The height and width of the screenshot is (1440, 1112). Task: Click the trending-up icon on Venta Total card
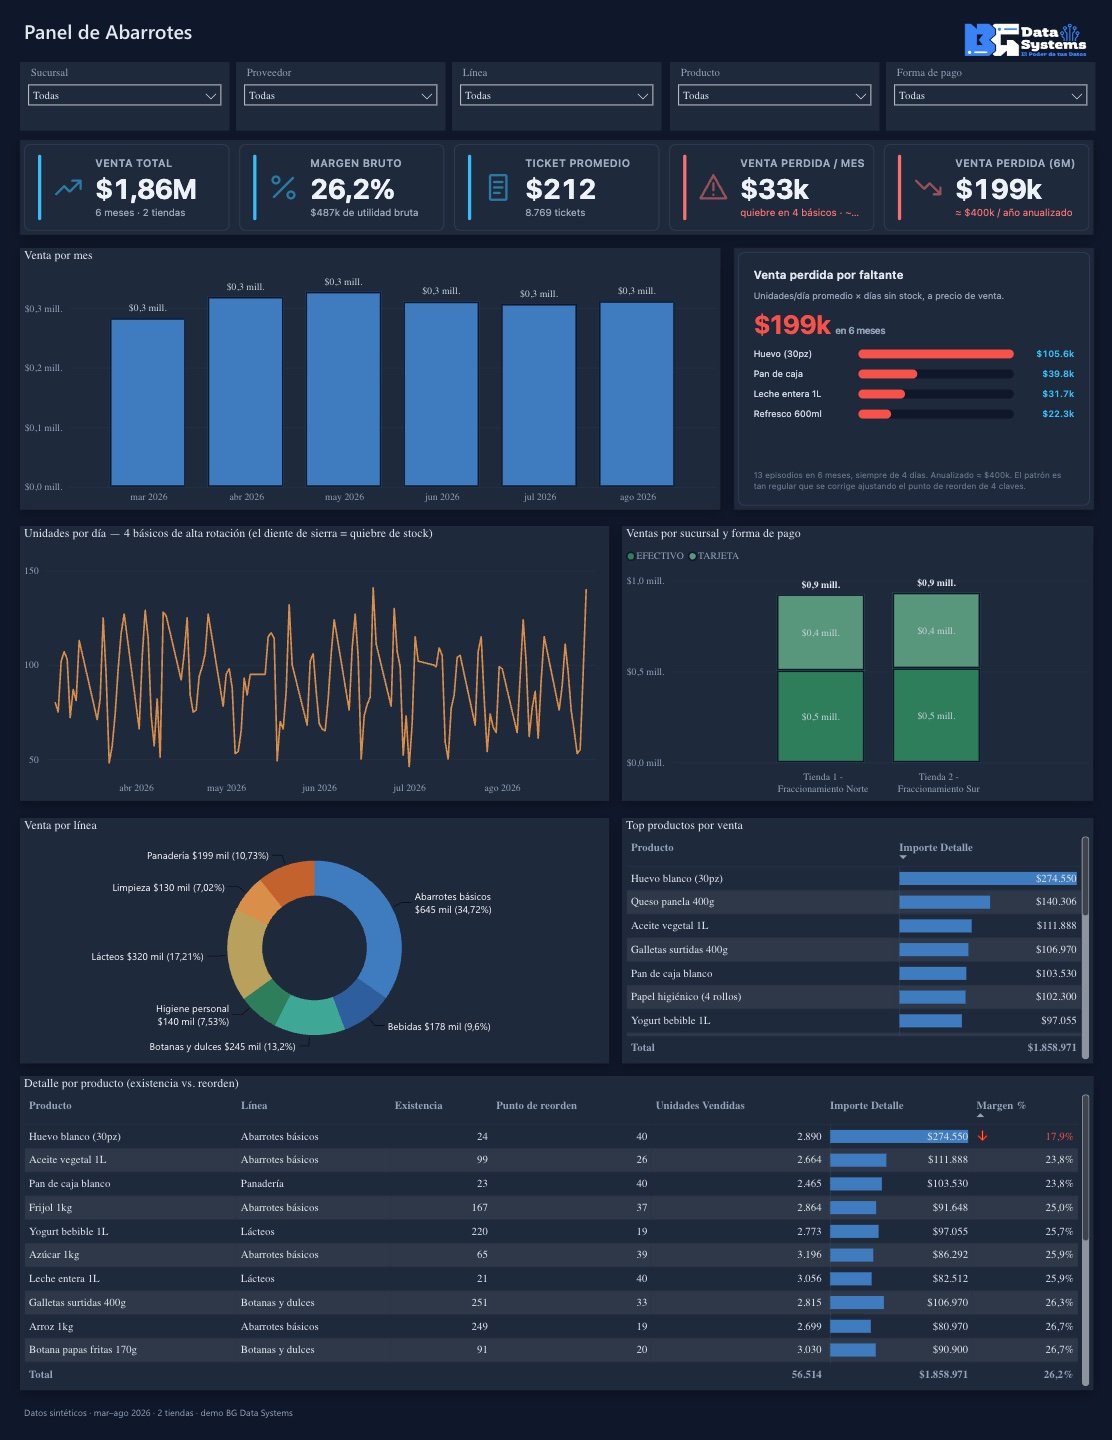tap(68, 187)
